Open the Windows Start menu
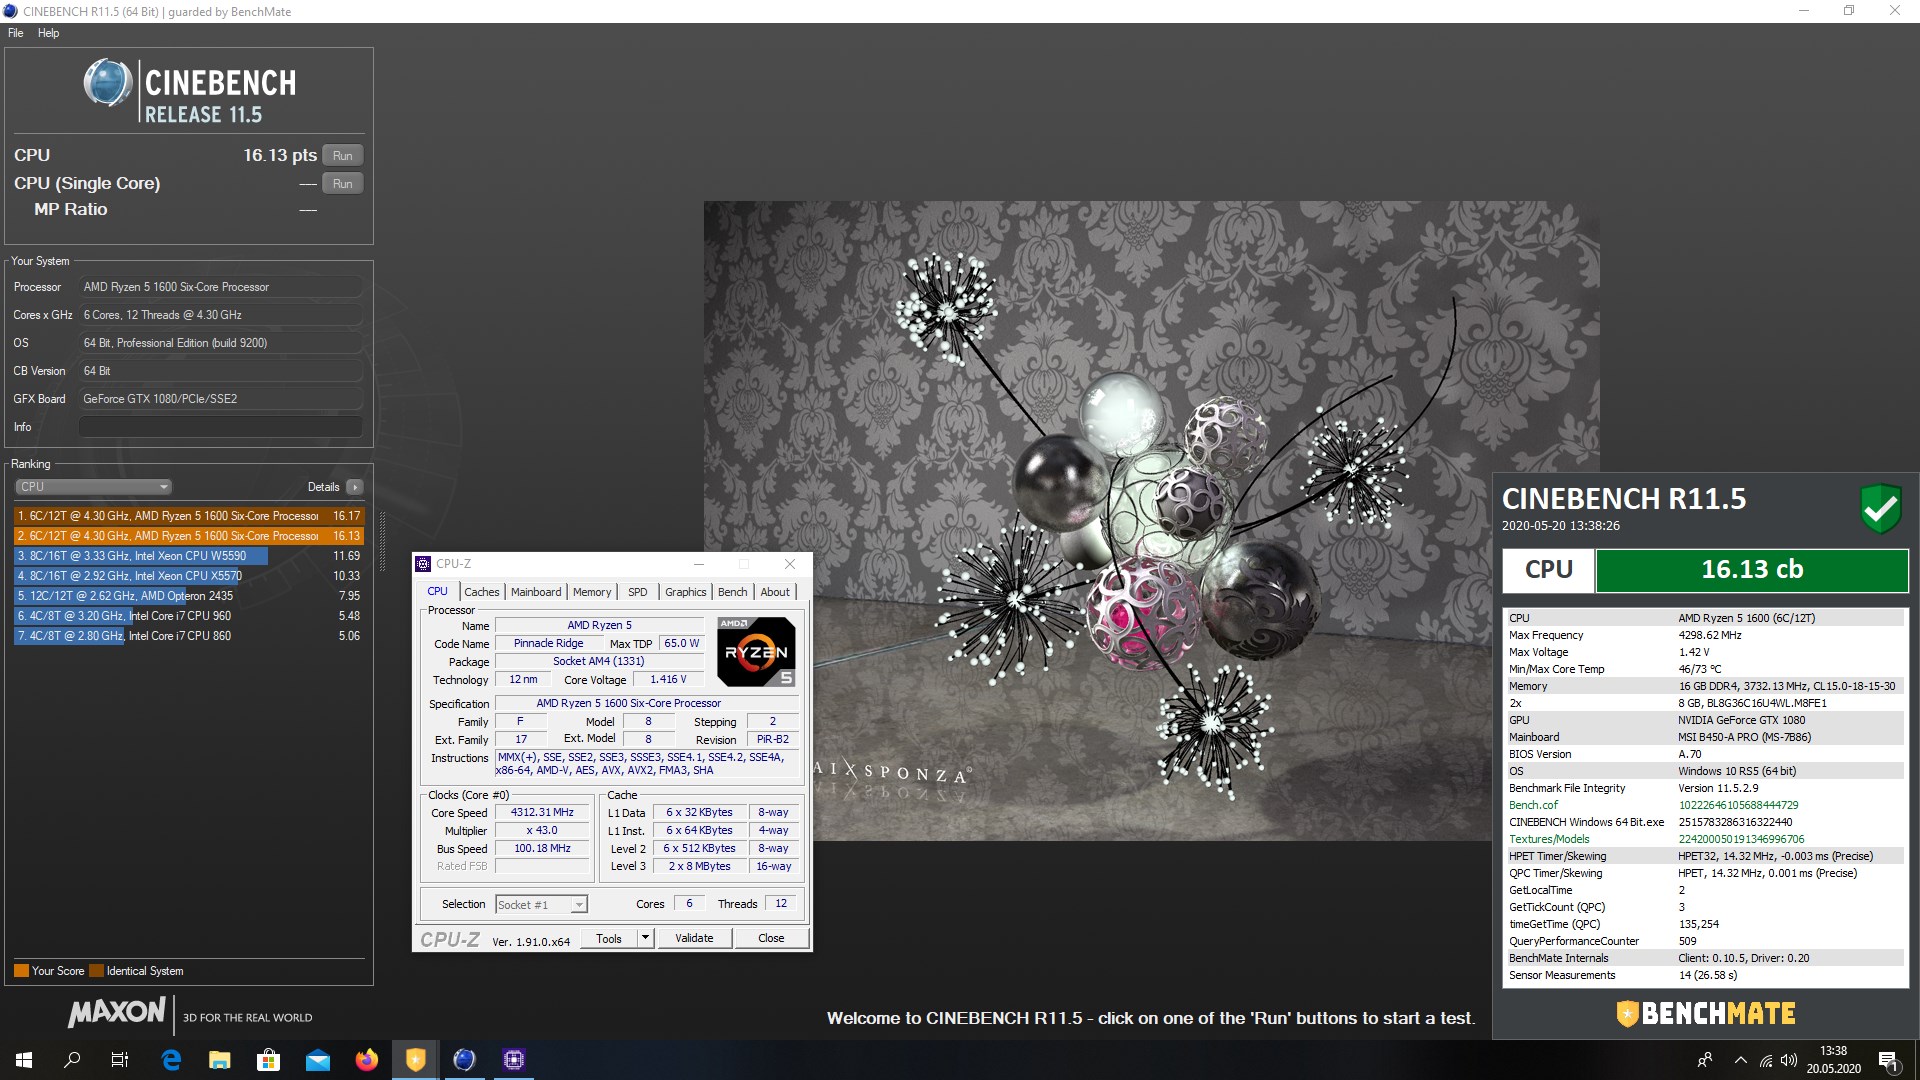The height and width of the screenshot is (1080, 1920). [x=24, y=1060]
